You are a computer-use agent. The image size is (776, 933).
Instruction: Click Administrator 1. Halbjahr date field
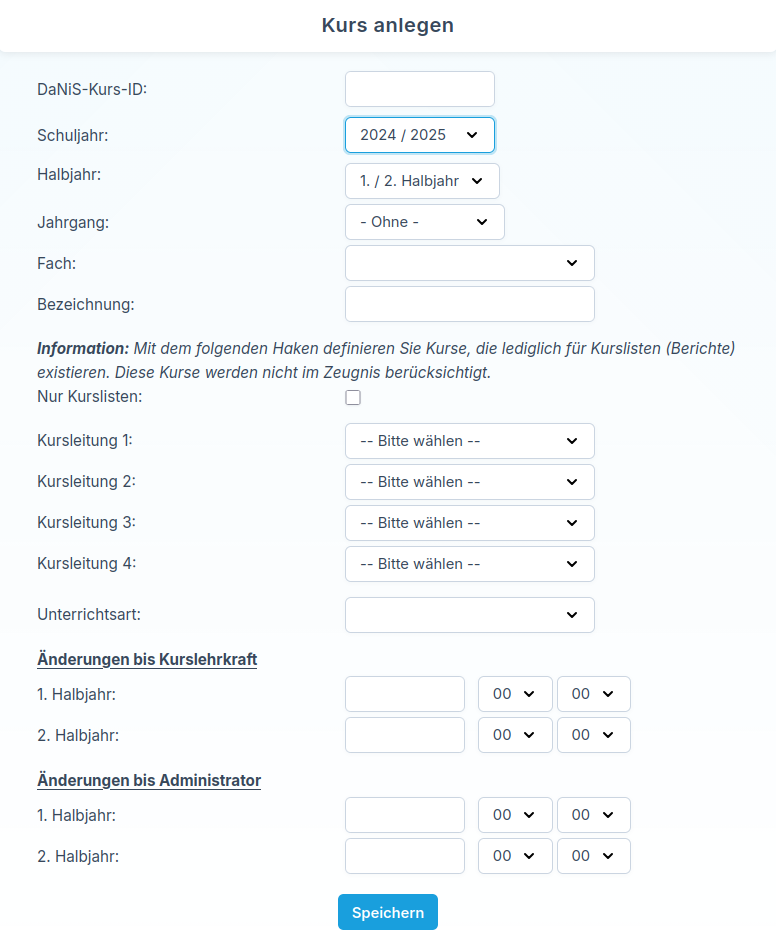[x=405, y=815]
